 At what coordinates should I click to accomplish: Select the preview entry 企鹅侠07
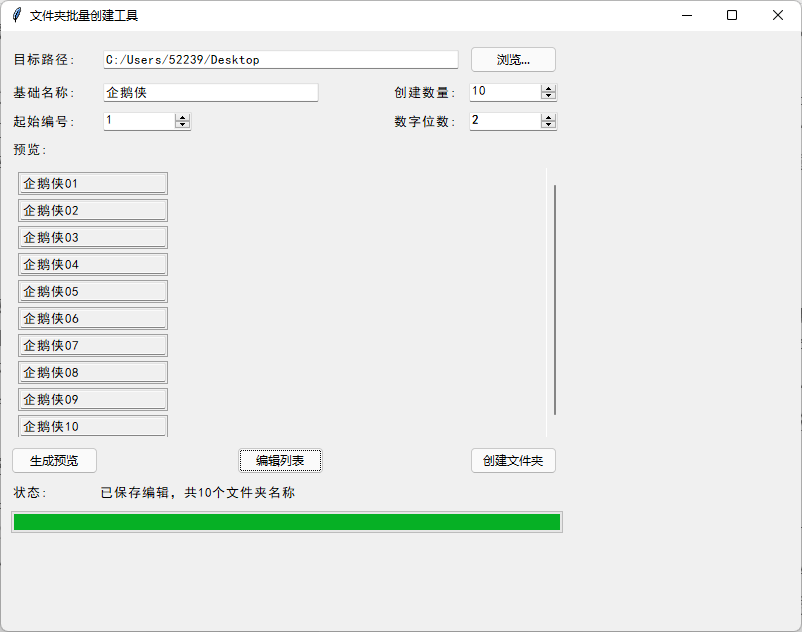93,346
